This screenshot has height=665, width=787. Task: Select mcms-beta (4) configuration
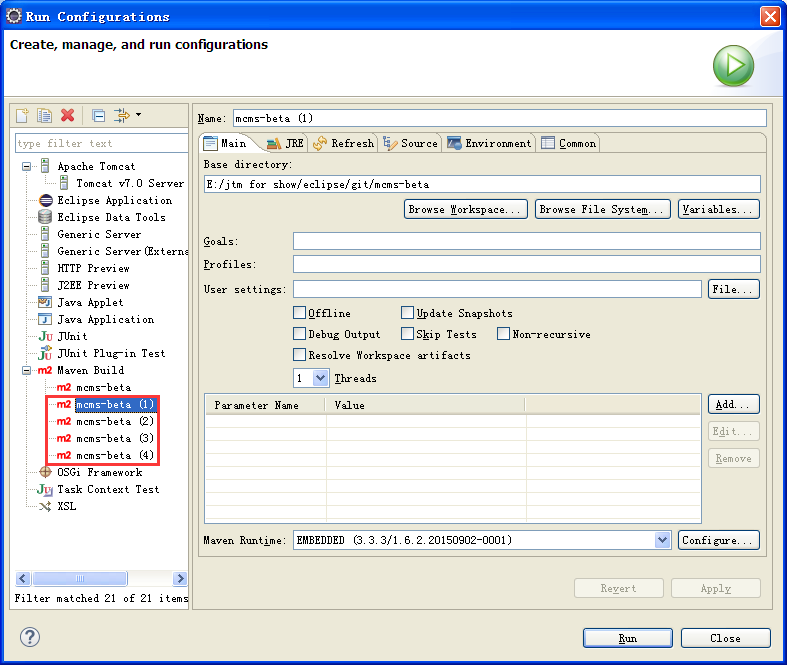point(115,456)
